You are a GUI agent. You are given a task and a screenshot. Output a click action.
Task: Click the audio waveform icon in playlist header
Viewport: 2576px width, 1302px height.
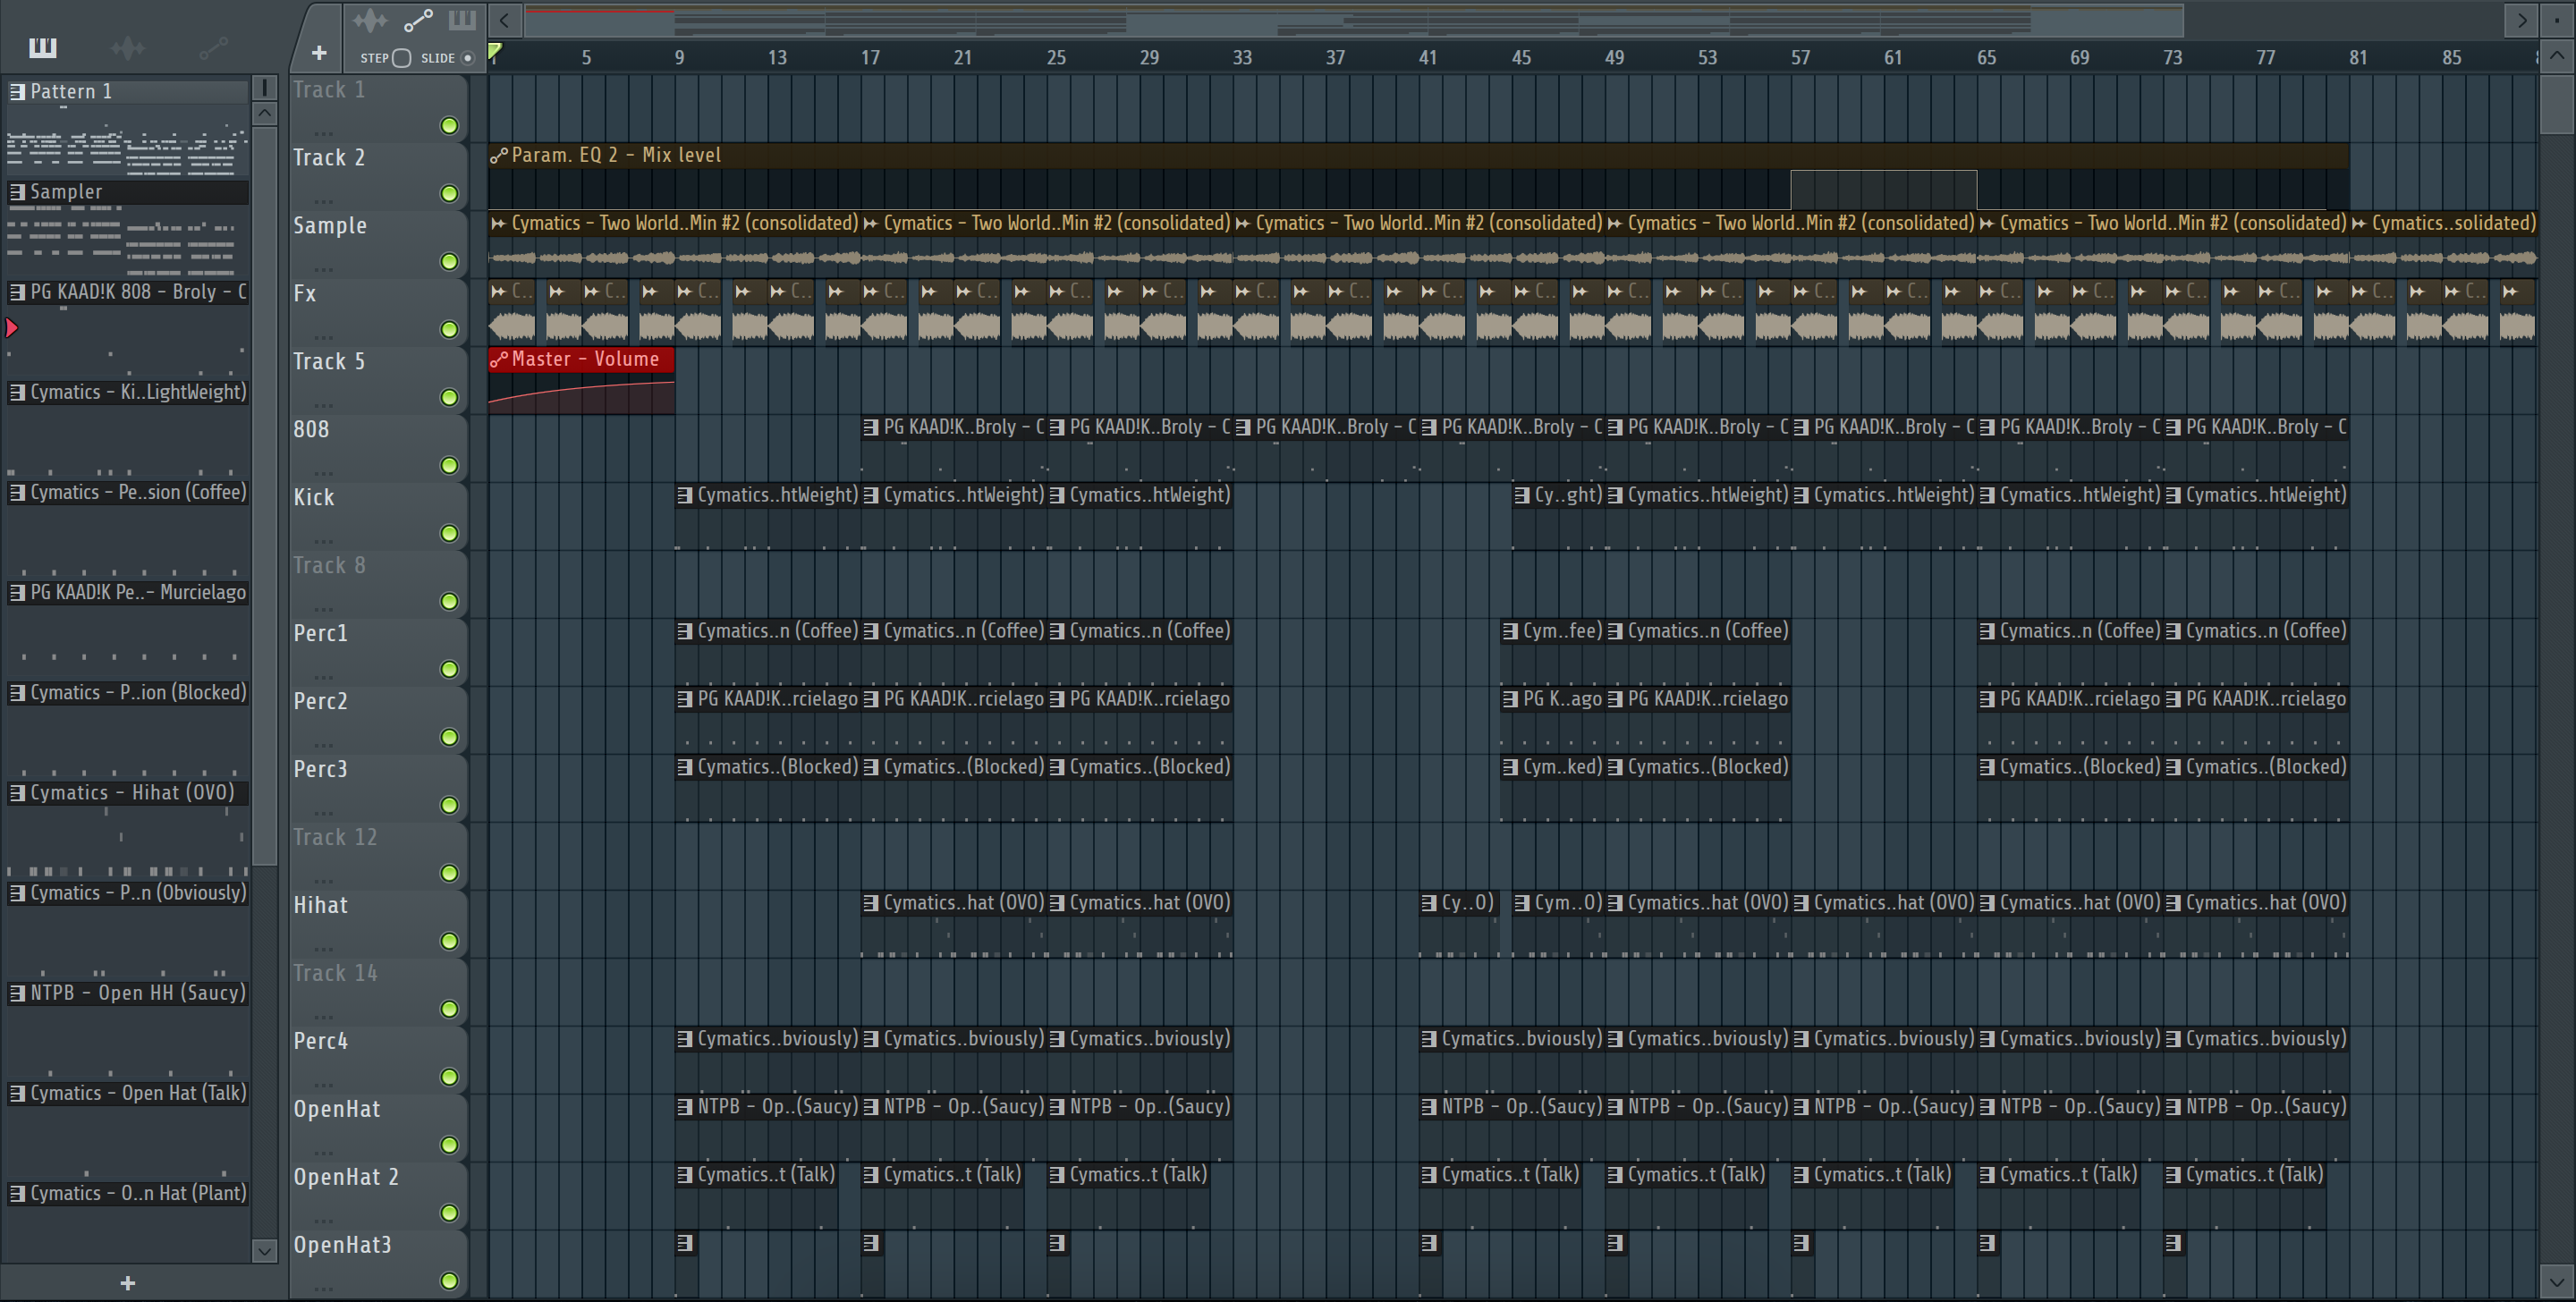370,20
